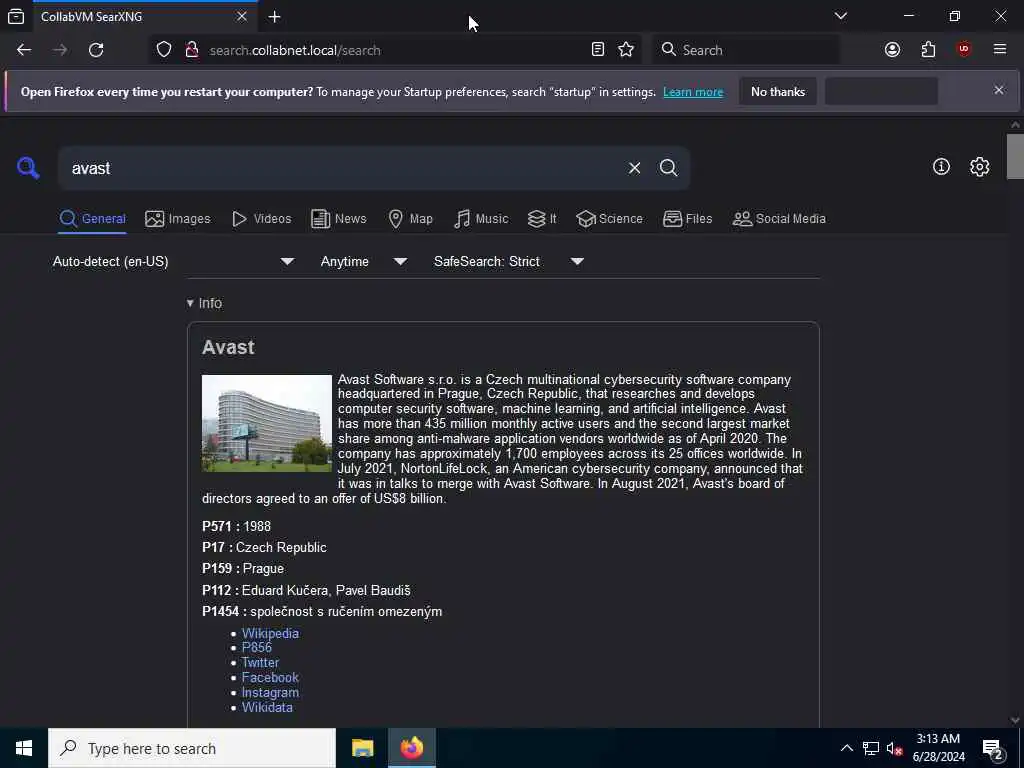1024x768 pixels.
Task: Show hidden system tray icons
Action: pyautogui.click(x=846, y=748)
